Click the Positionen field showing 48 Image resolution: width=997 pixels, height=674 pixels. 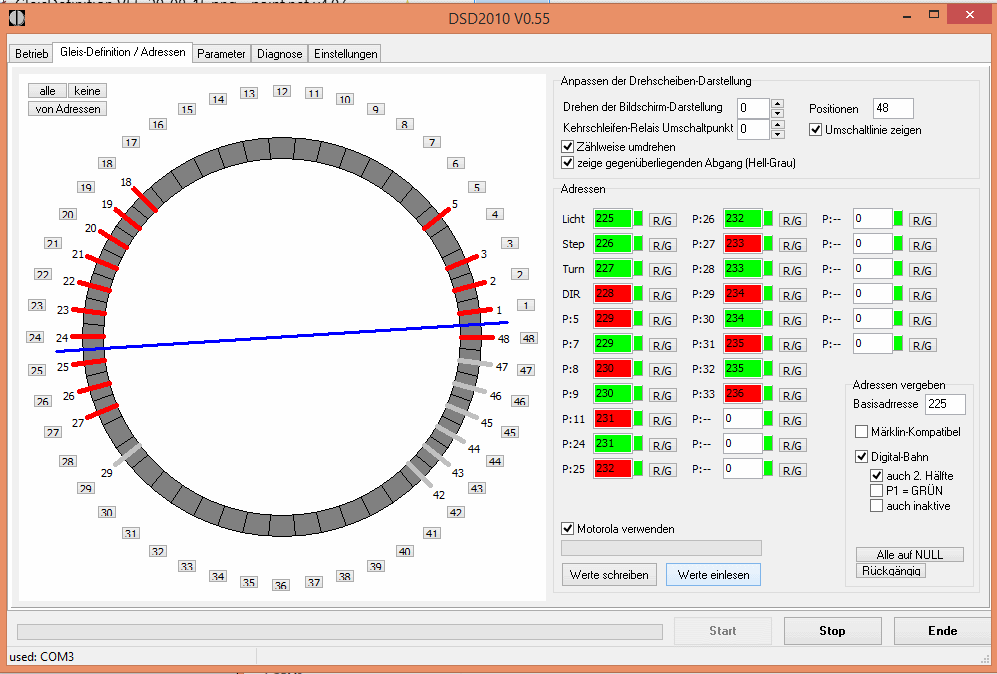892,108
